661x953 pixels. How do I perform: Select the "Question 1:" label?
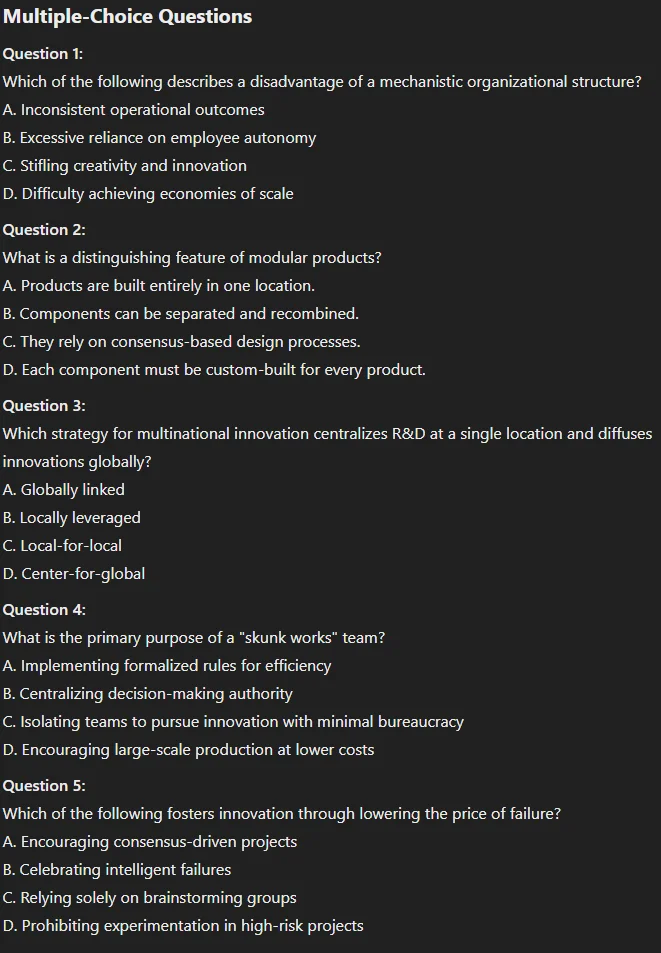tap(43, 54)
